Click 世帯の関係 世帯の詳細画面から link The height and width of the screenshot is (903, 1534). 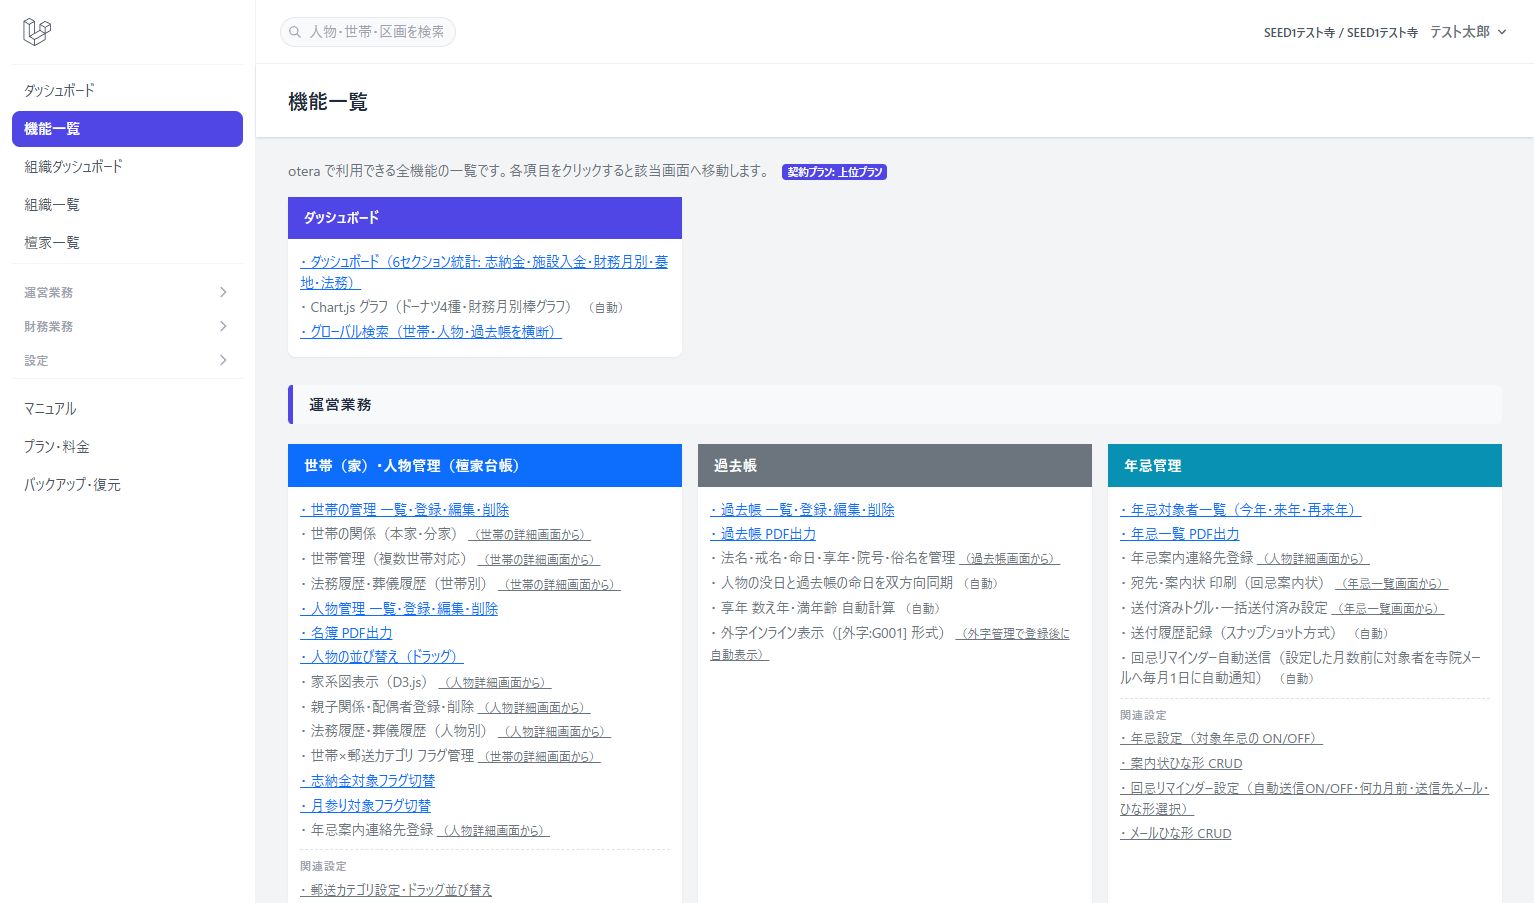[529, 535]
